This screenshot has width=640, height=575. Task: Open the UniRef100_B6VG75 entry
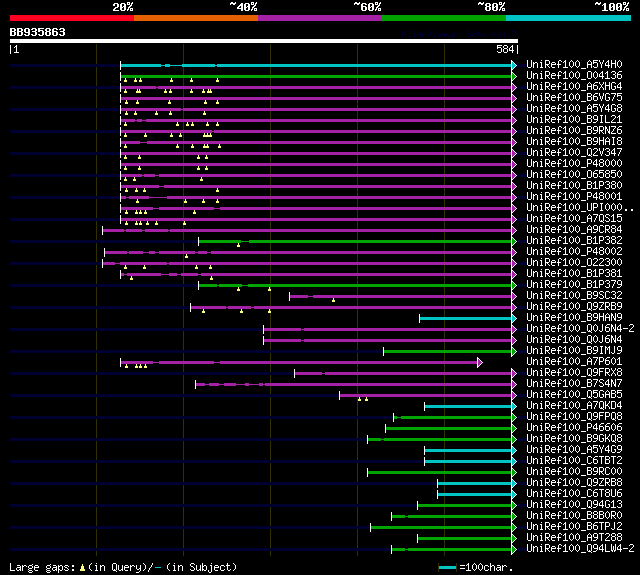[x=574, y=98]
